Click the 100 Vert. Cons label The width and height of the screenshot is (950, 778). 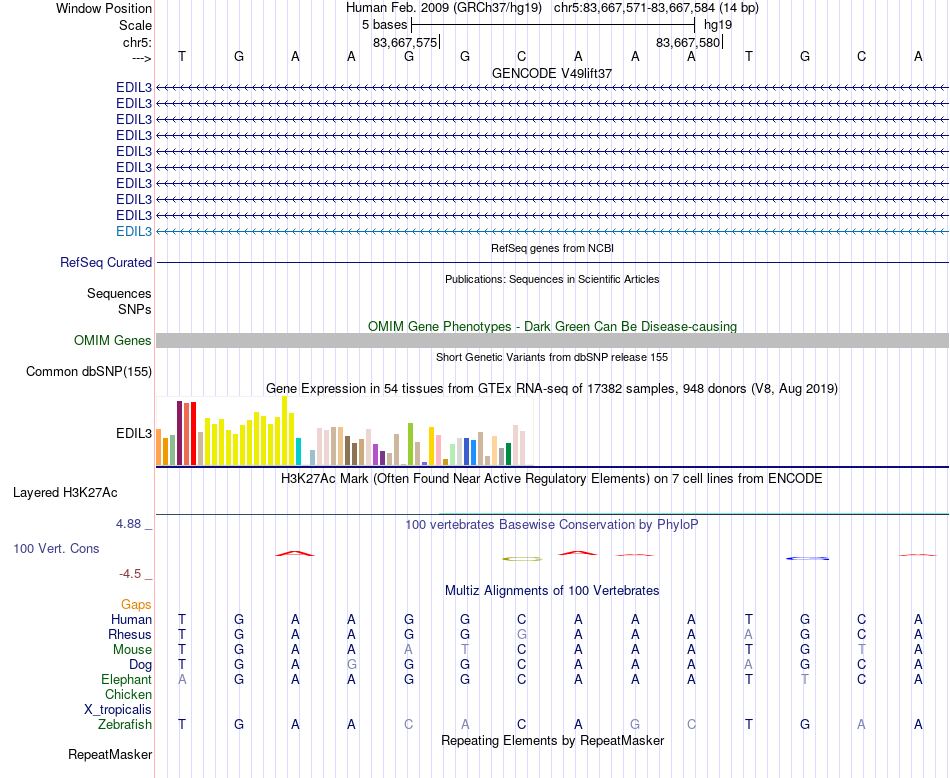coord(56,548)
